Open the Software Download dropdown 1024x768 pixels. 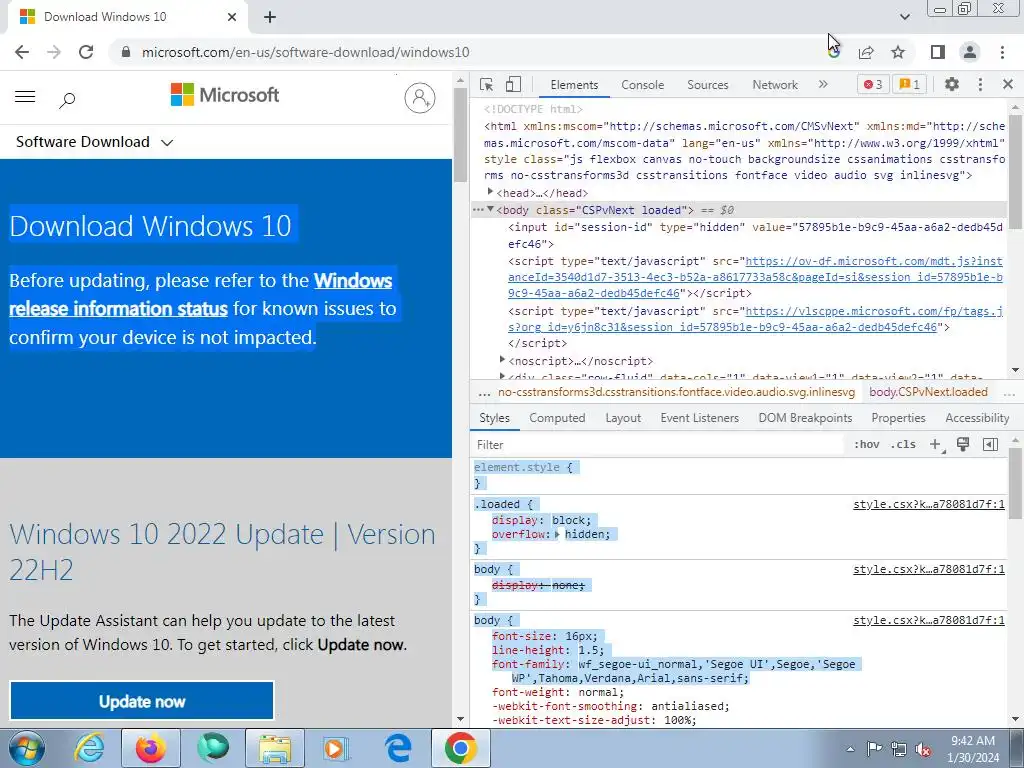pyautogui.click(x=95, y=142)
